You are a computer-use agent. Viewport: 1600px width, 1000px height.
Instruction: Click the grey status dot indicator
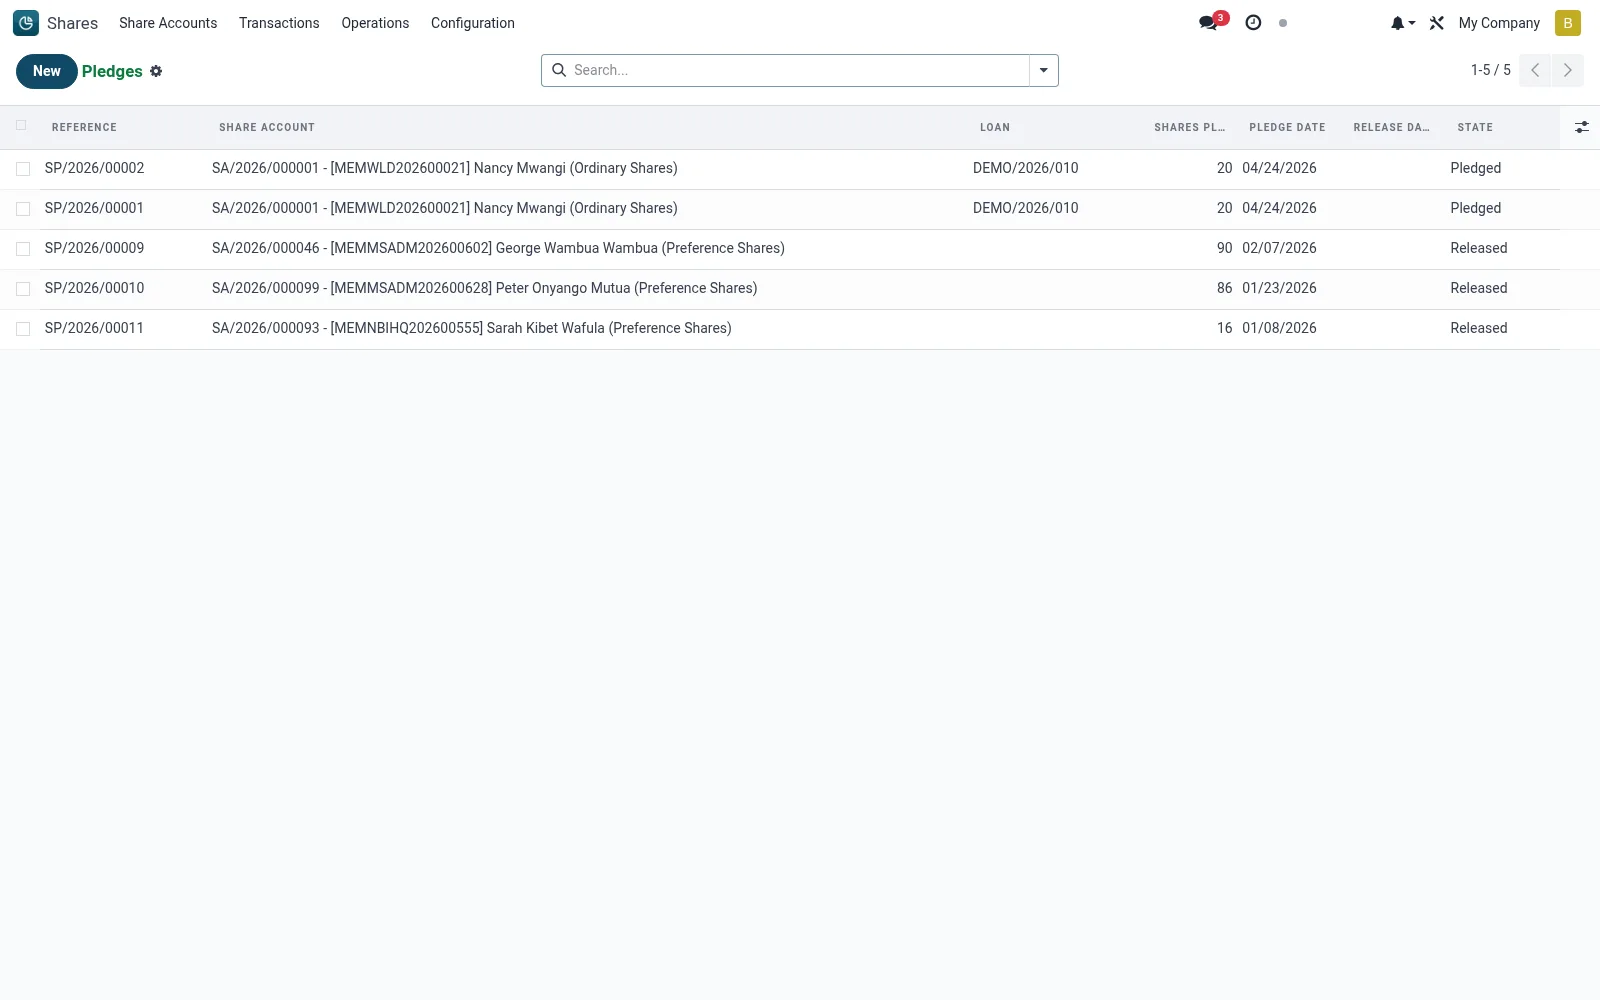(1283, 23)
